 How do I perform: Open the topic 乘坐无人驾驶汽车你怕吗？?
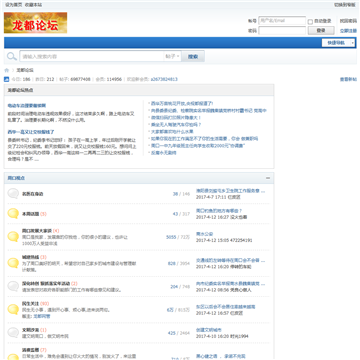tap(176, 125)
